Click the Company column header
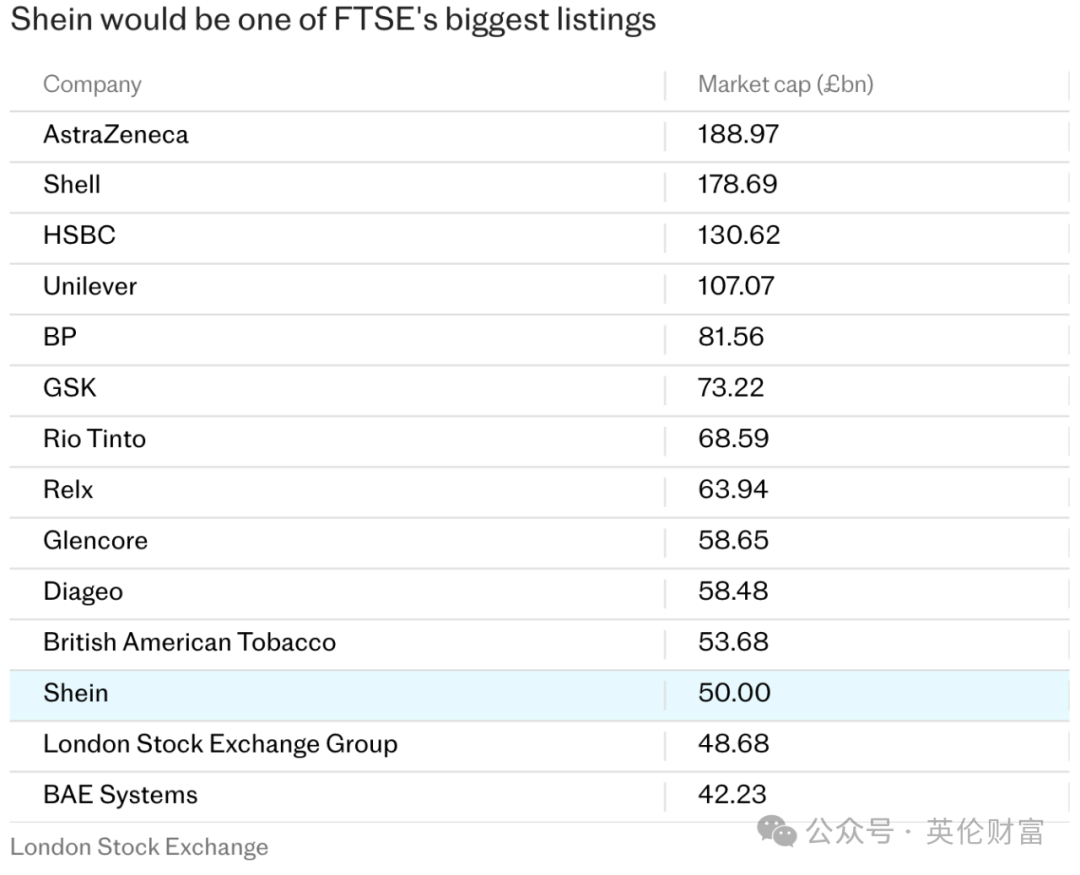 92,84
